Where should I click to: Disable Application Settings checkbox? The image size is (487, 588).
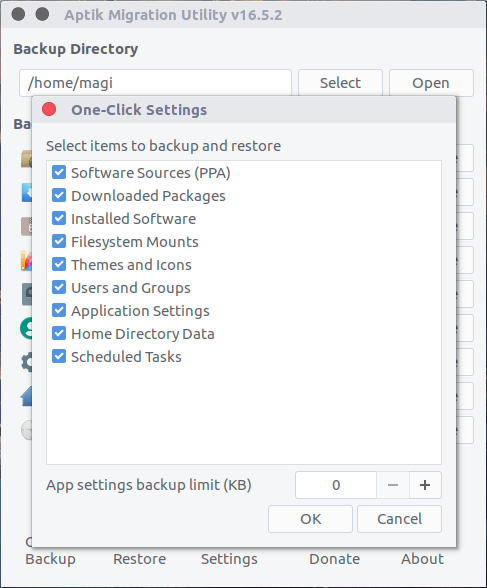(59, 310)
